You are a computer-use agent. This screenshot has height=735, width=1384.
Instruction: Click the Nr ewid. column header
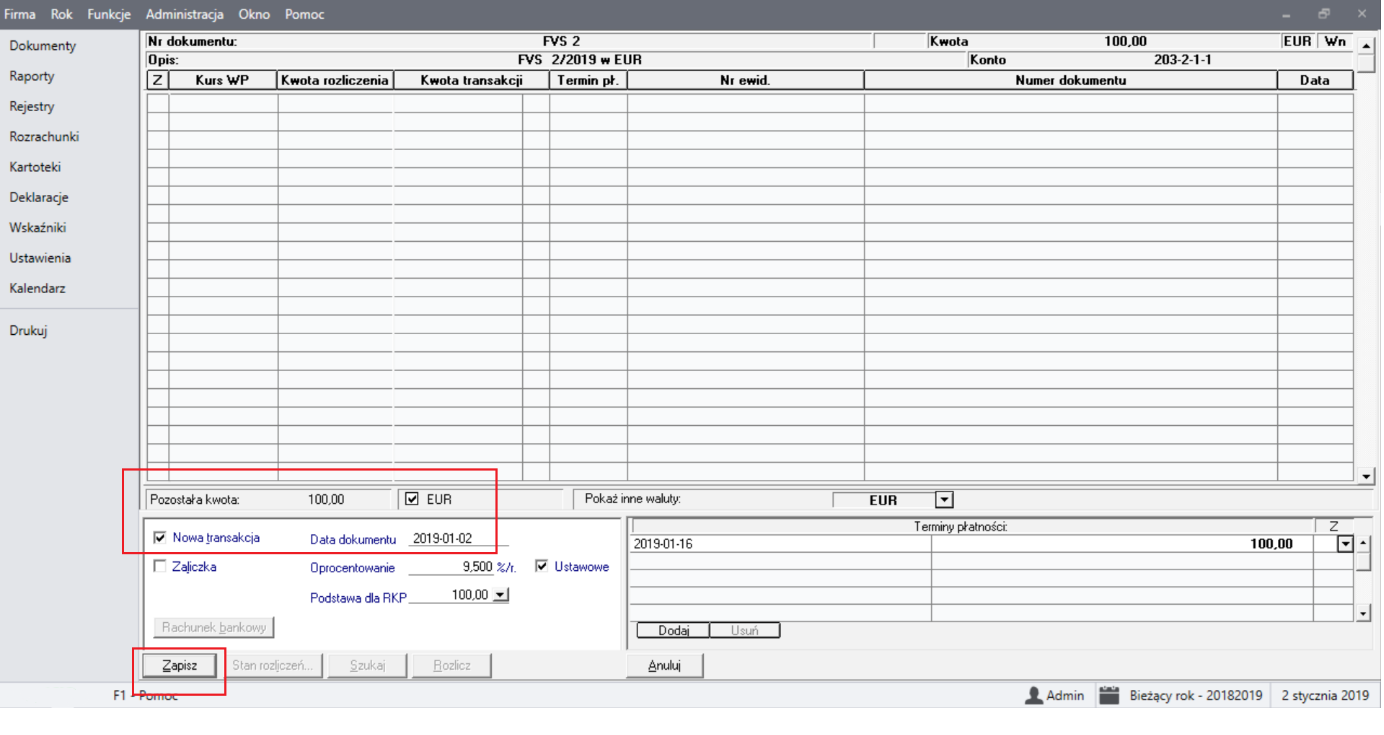tap(746, 80)
